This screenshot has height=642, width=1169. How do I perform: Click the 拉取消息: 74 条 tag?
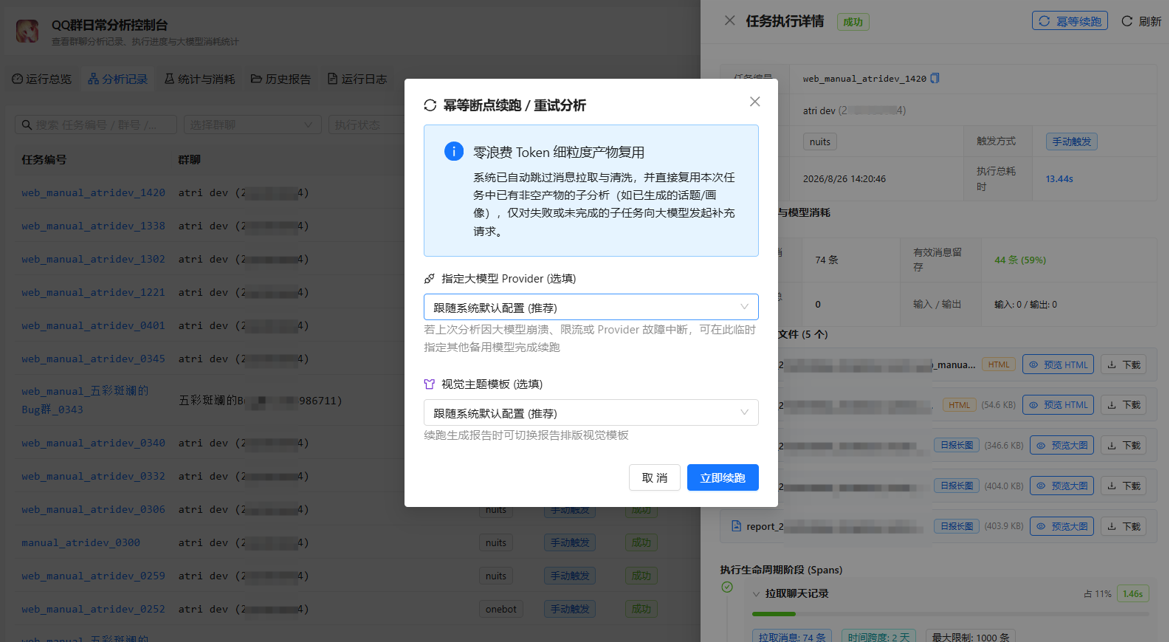[x=792, y=638]
